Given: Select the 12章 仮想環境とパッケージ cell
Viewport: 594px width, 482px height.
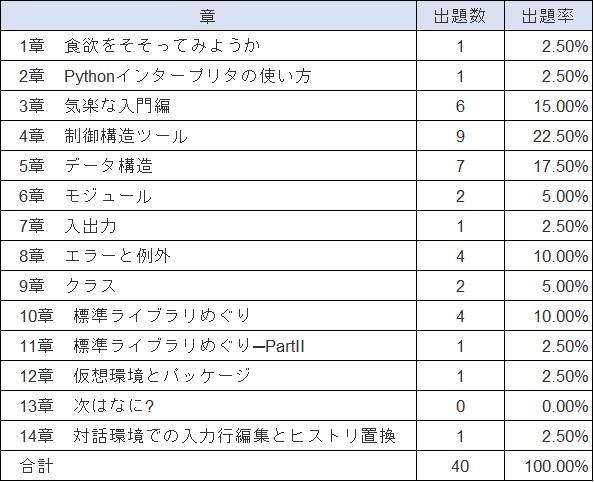Looking at the screenshot, I should click(x=208, y=376).
